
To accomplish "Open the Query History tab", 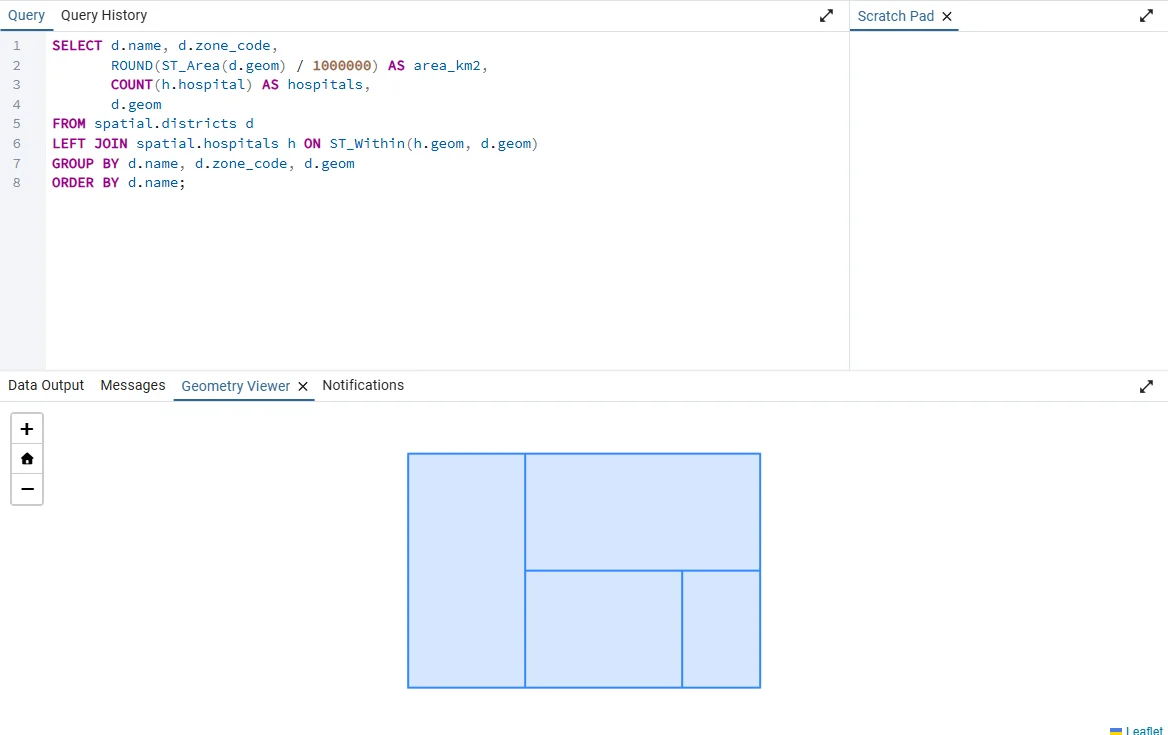I will coord(104,16).
